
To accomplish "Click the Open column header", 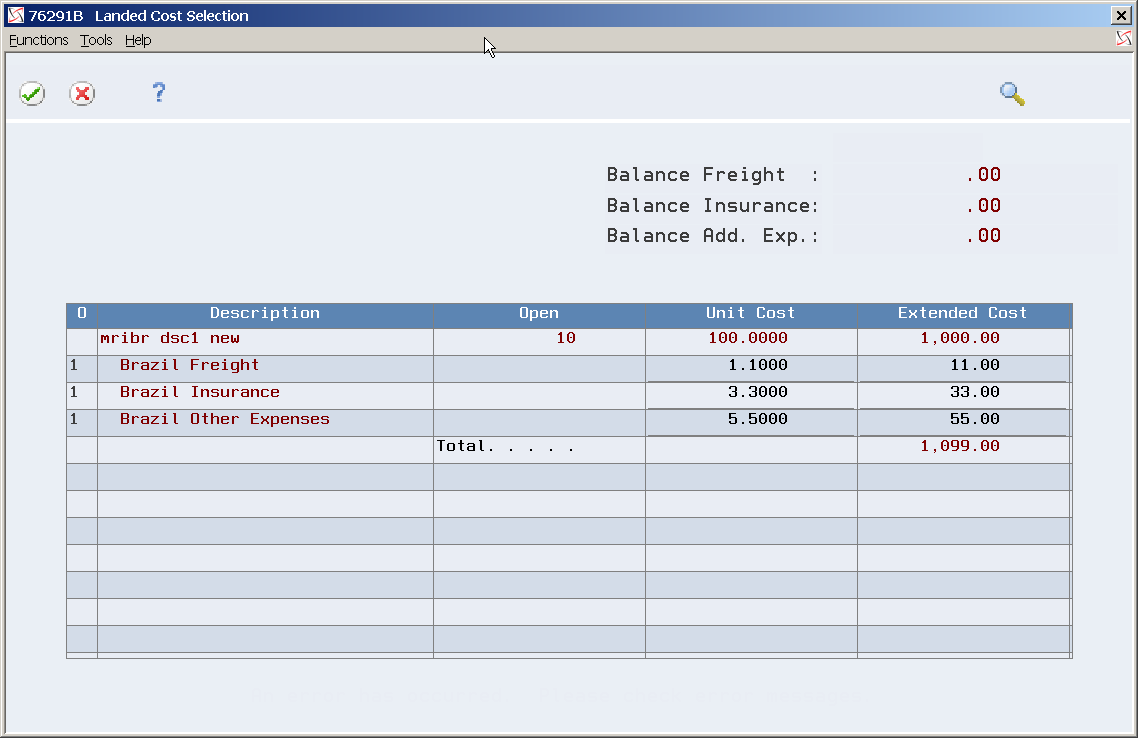I will [x=539, y=313].
